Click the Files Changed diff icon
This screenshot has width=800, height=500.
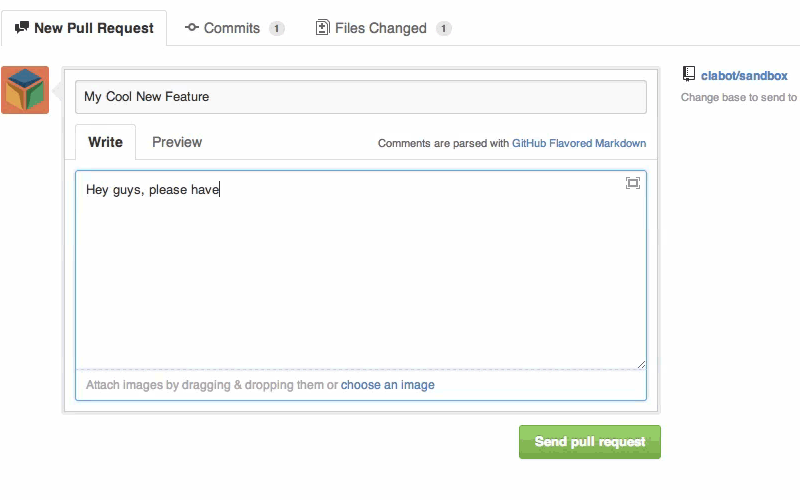(322, 27)
